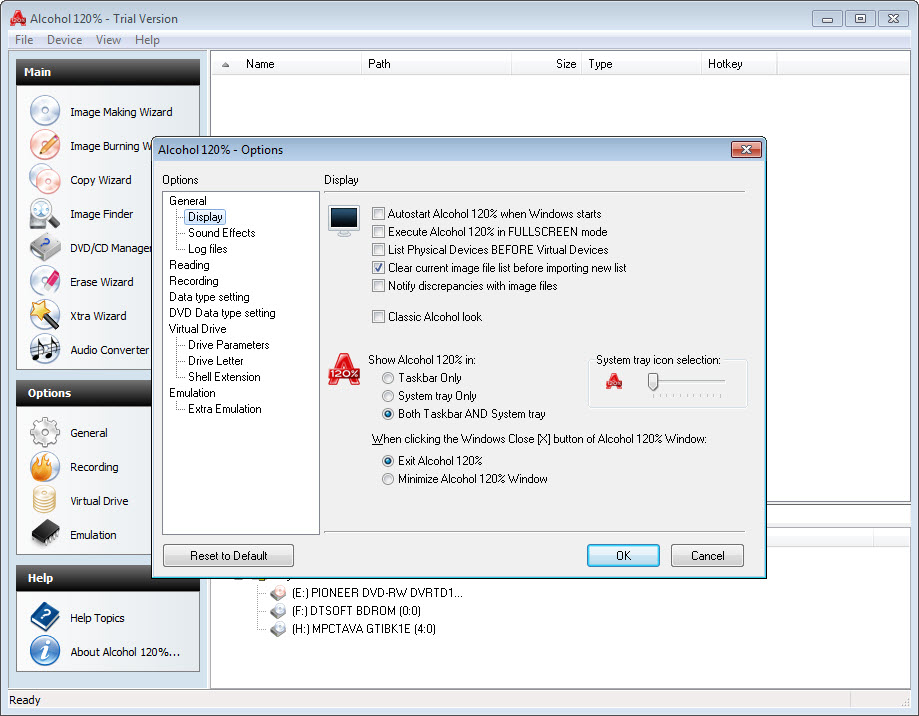Open the Copy Wizard disc icon
The image size is (919, 716).
point(45,179)
